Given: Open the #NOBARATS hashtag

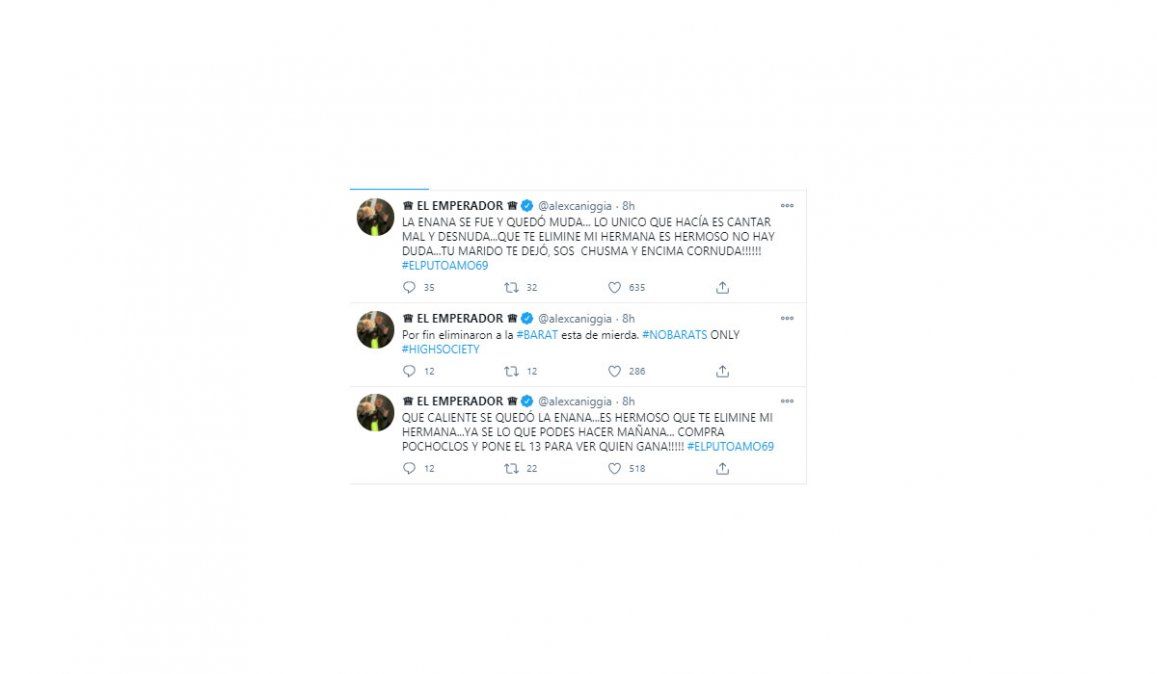Looking at the screenshot, I should click(674, 334).
